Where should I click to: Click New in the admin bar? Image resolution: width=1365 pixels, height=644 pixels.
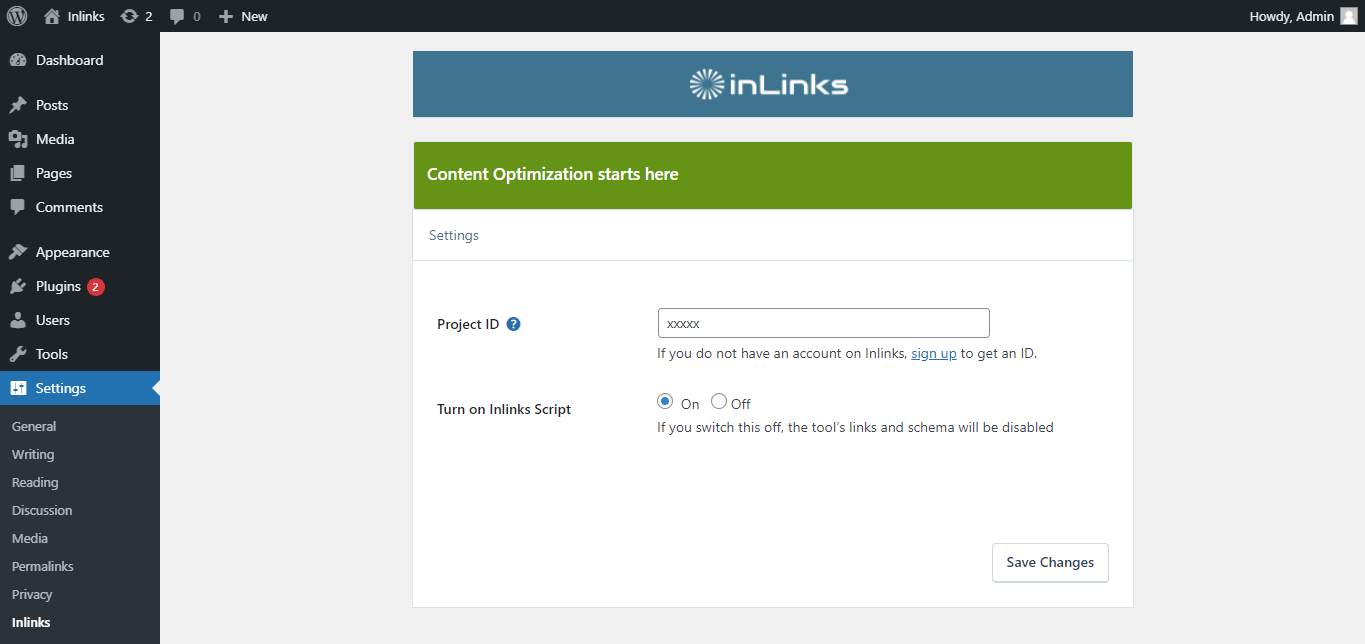(254, 16)
